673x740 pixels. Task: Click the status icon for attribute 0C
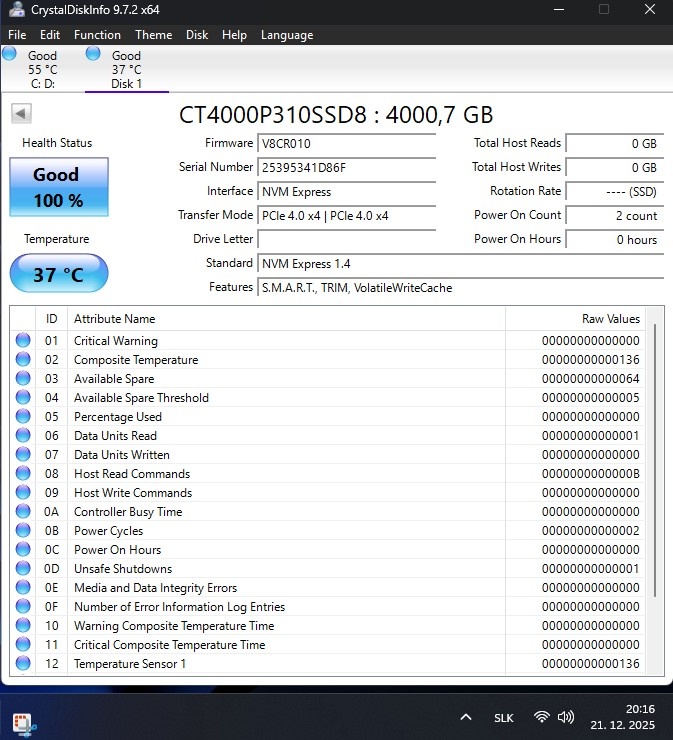pos(23,549)
